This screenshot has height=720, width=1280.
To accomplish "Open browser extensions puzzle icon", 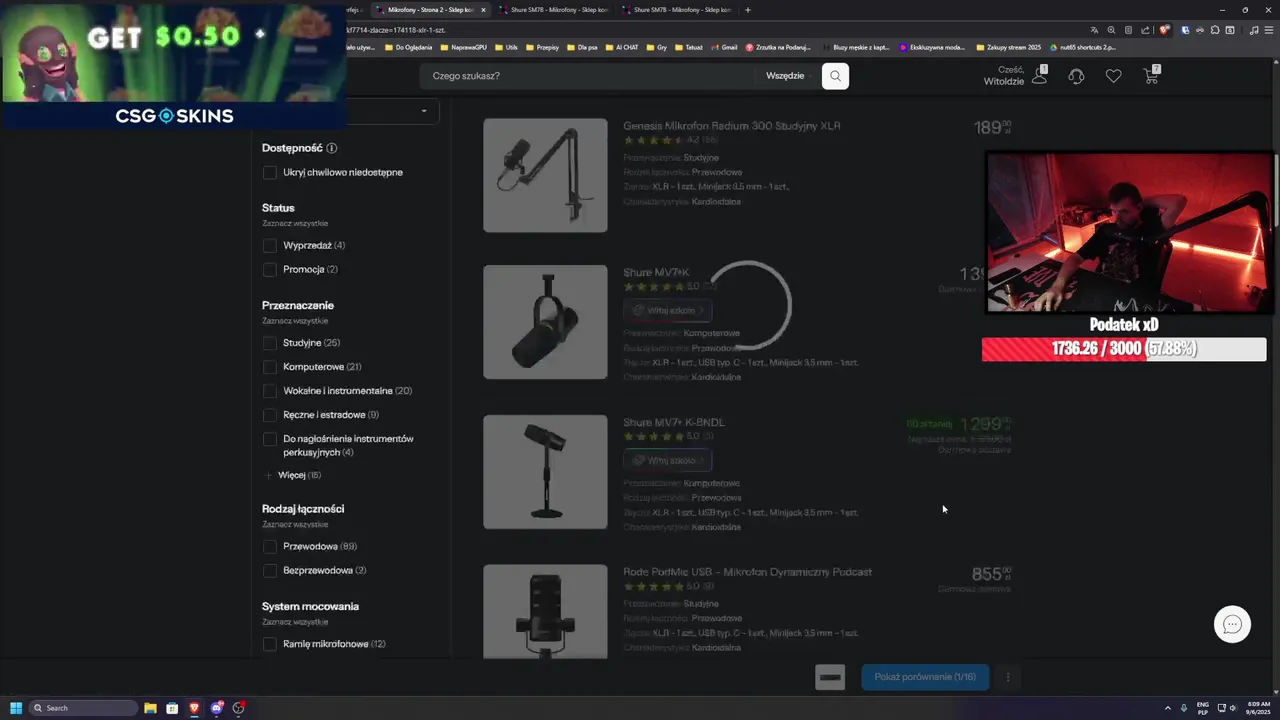I will [x=1215, y=30].
